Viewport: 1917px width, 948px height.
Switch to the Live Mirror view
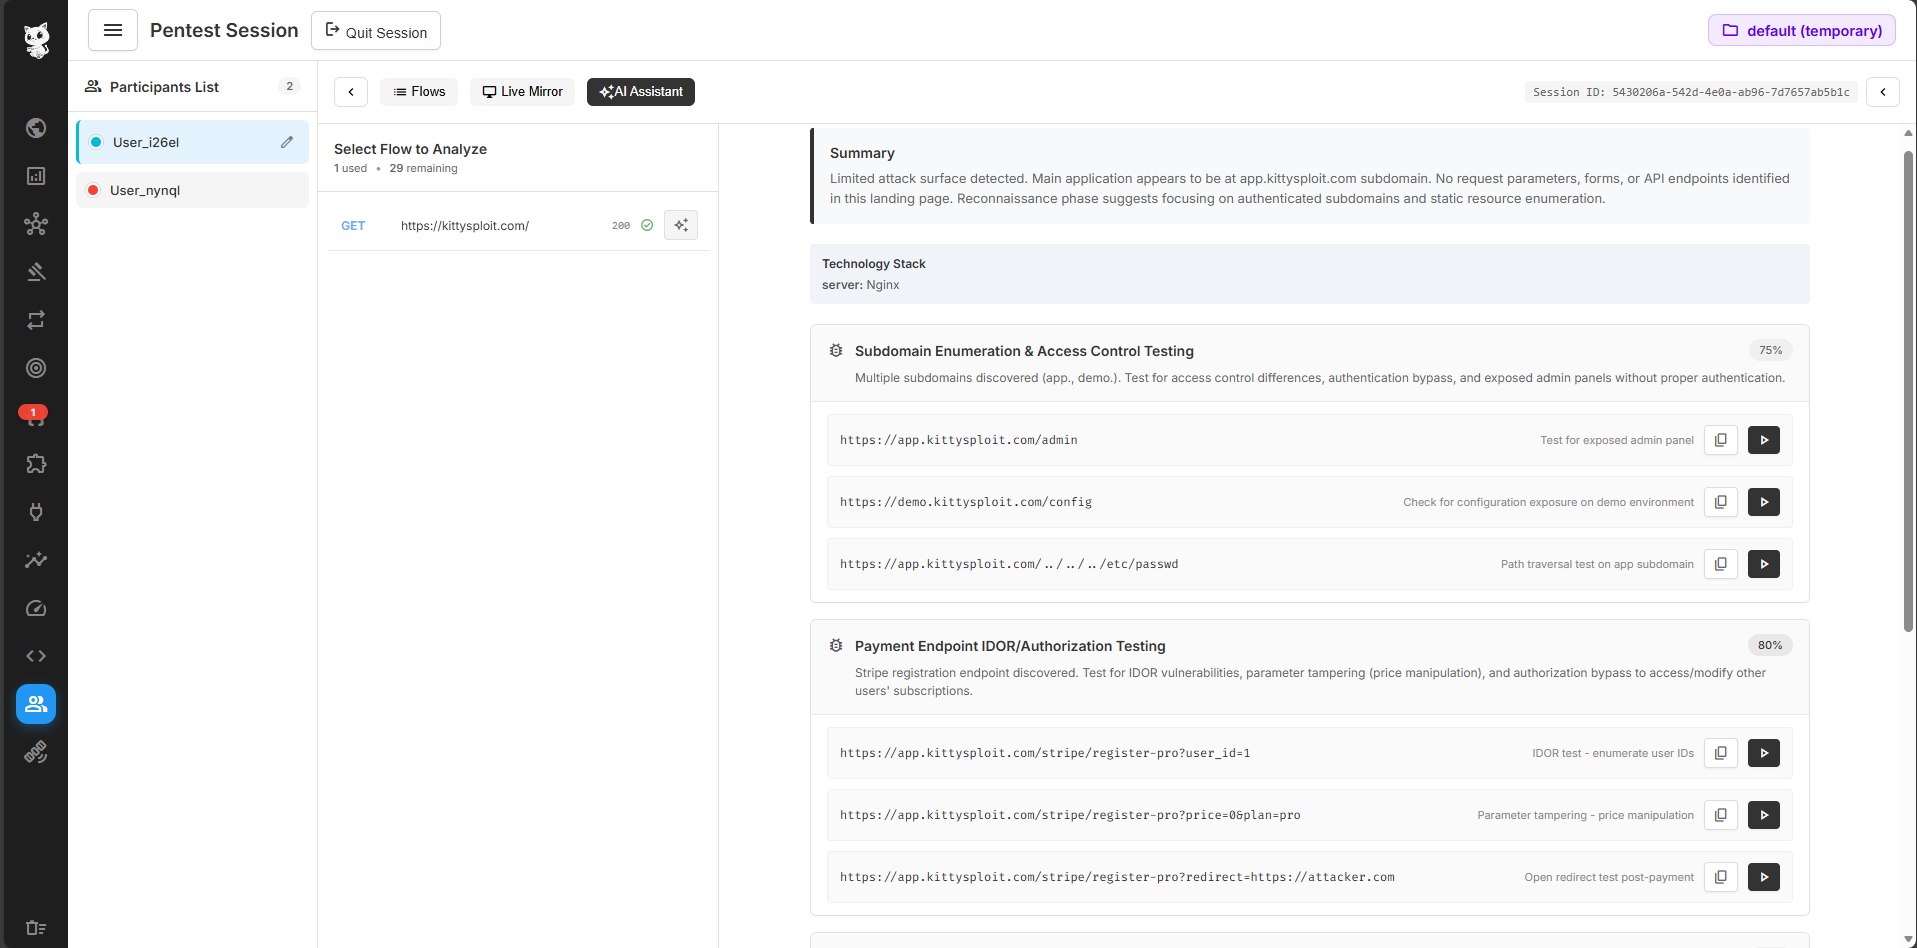pos(521,91)
